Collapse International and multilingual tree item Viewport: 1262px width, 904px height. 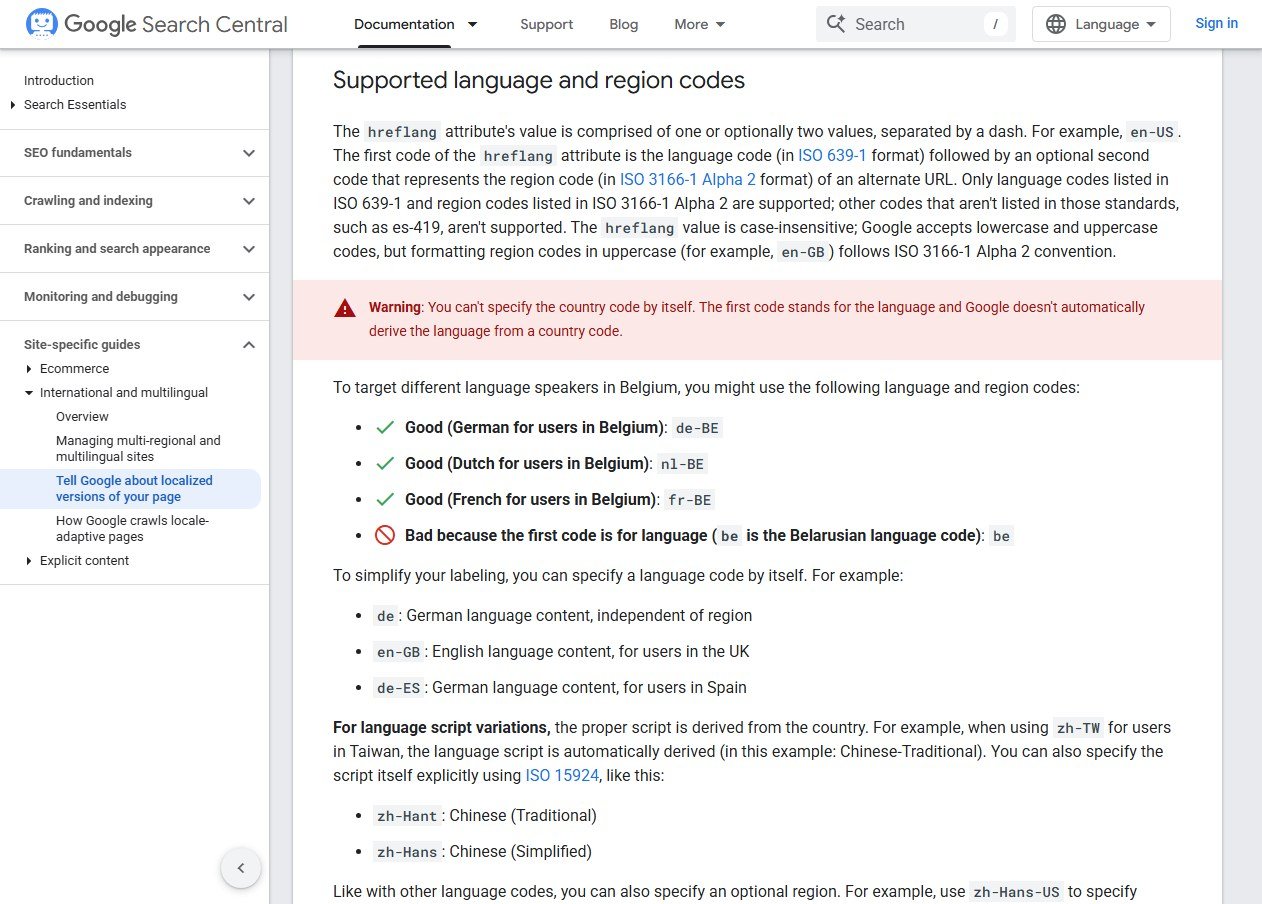(x=29, y=393)
